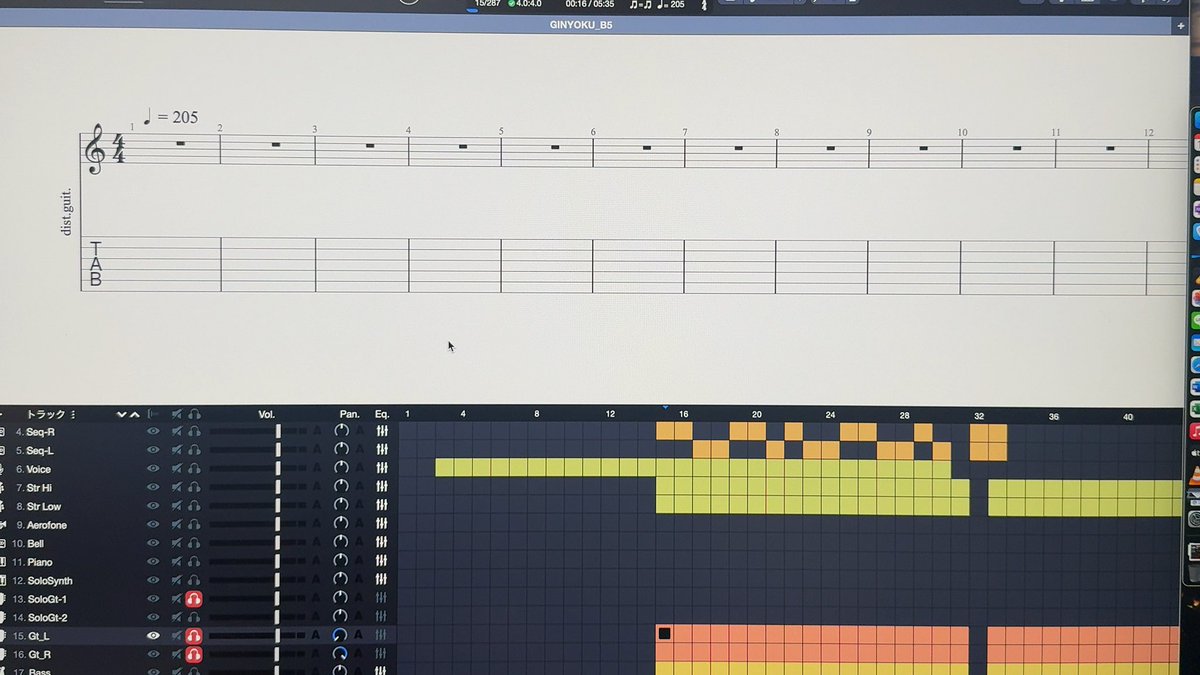Viewport: 1200px width, 675px height.
Task: Mute the 12. SoloSynth track
Action: point(176,580)
